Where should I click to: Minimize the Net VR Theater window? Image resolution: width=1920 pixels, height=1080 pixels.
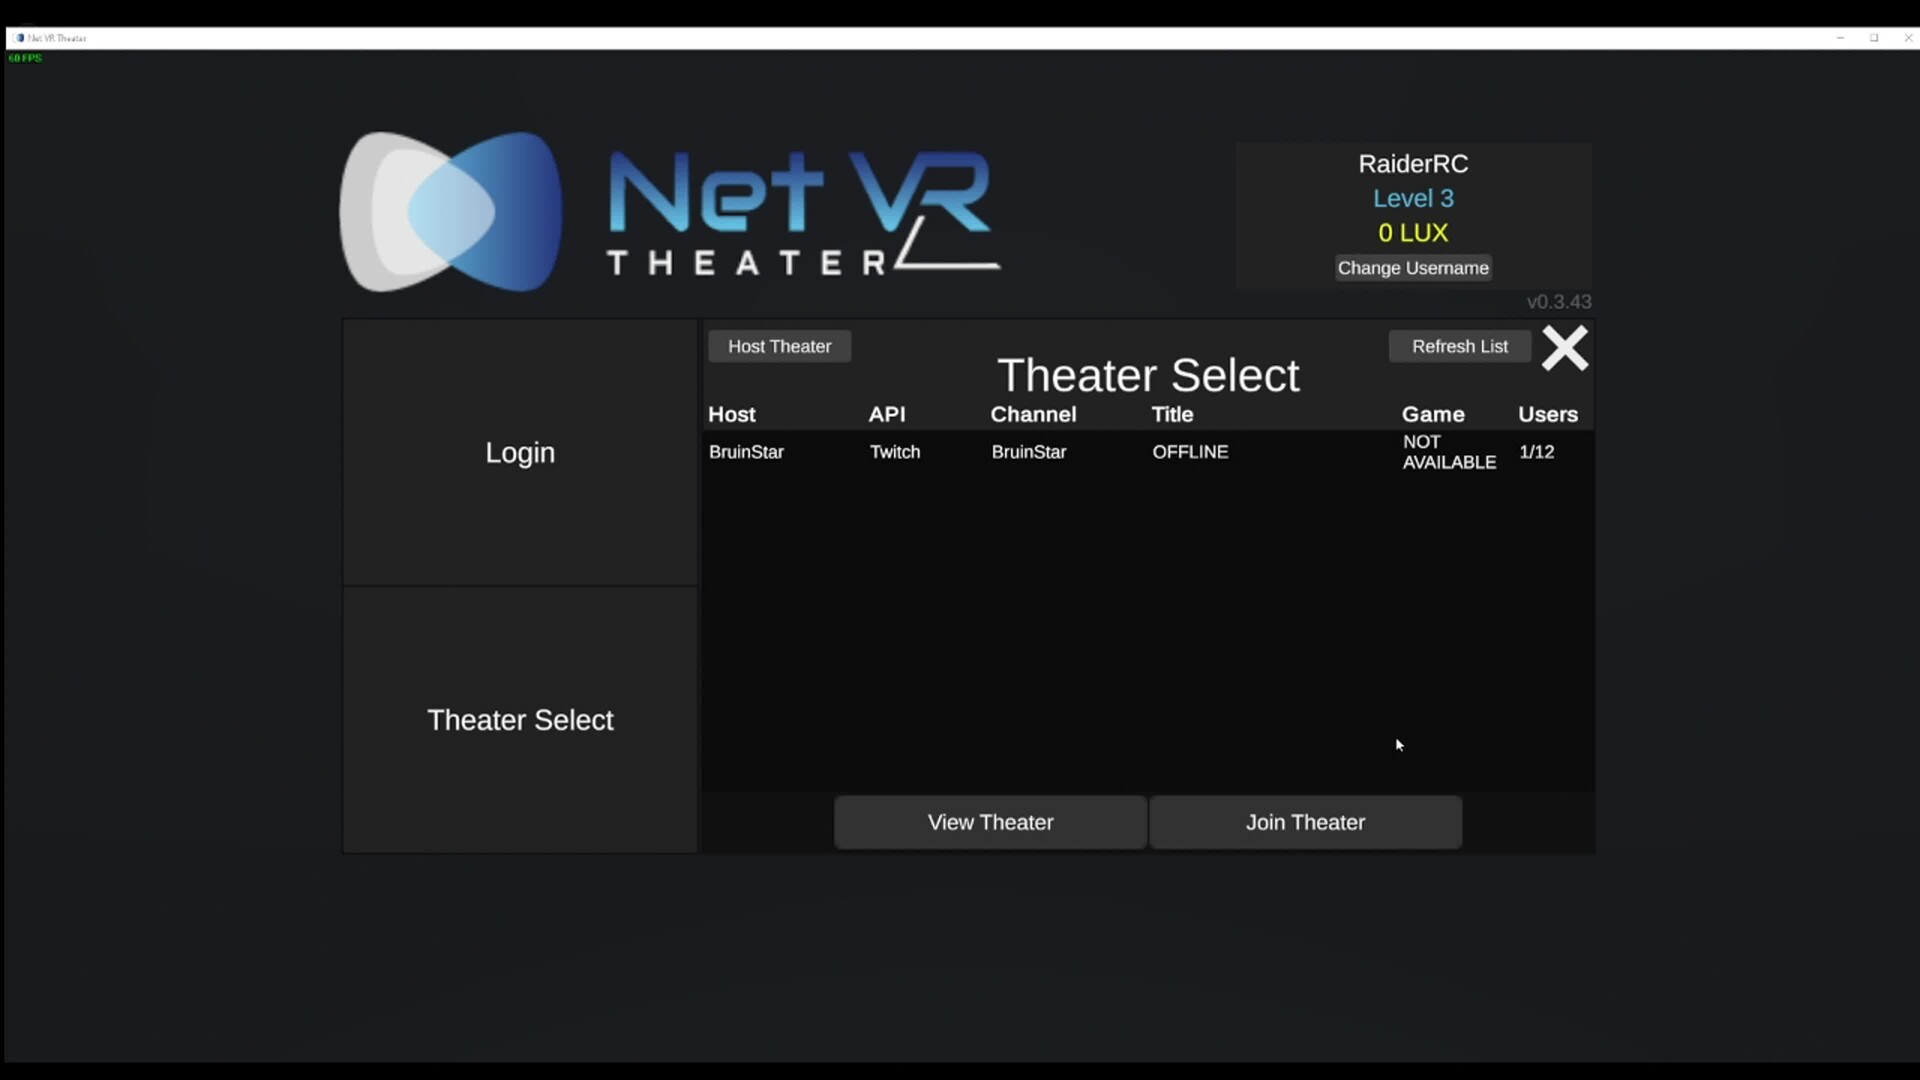pyautogui.click(x=1840, y=38)
